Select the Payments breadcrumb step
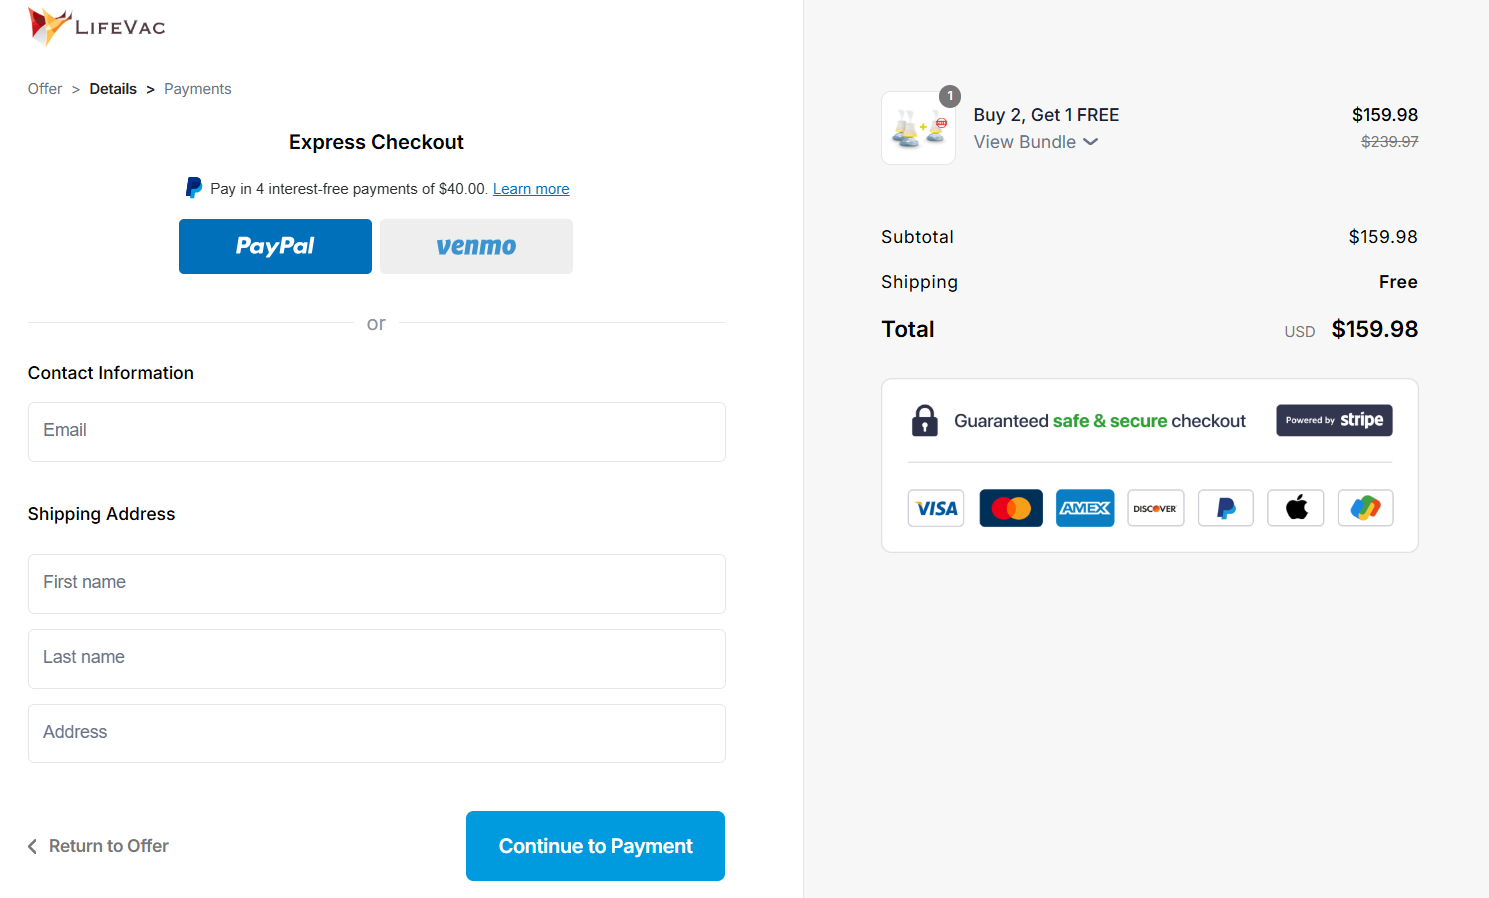This screenshot has width=1489, height=898. [197, 89]
